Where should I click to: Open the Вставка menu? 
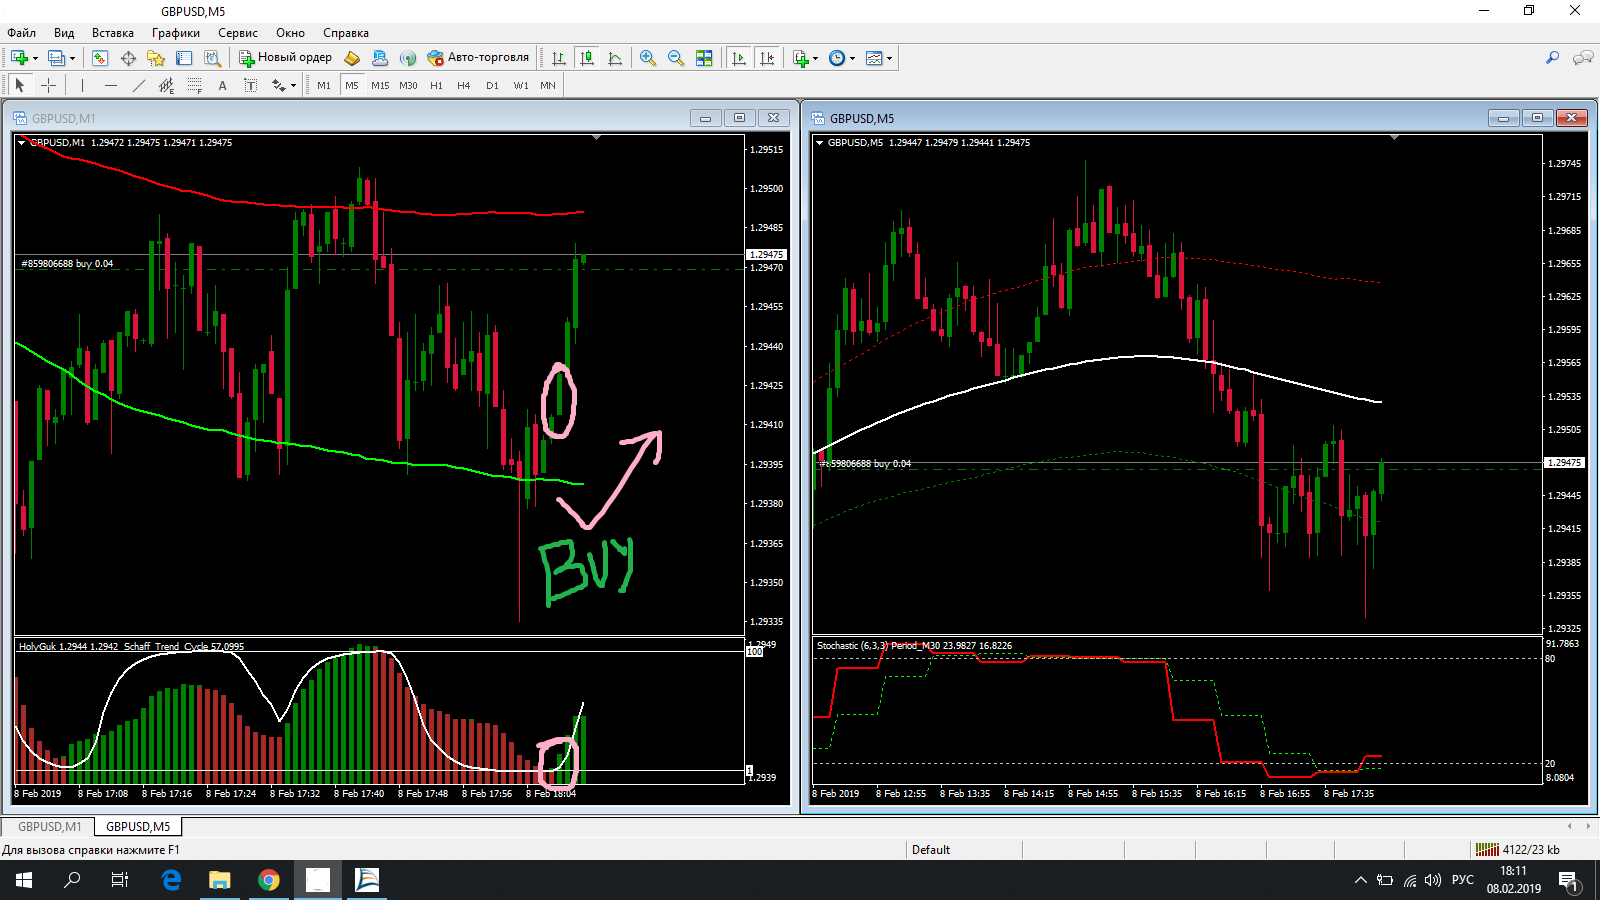(112, 33)
